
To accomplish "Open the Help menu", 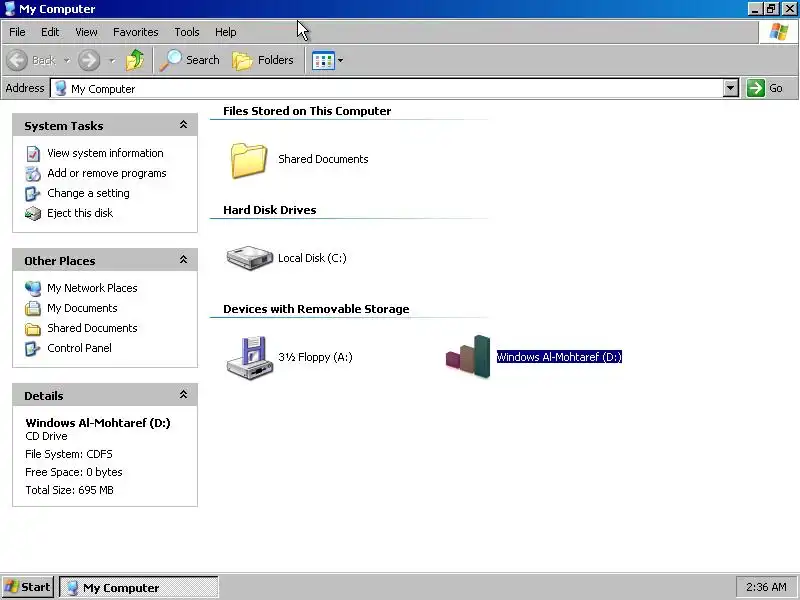I will coord(226,32).
